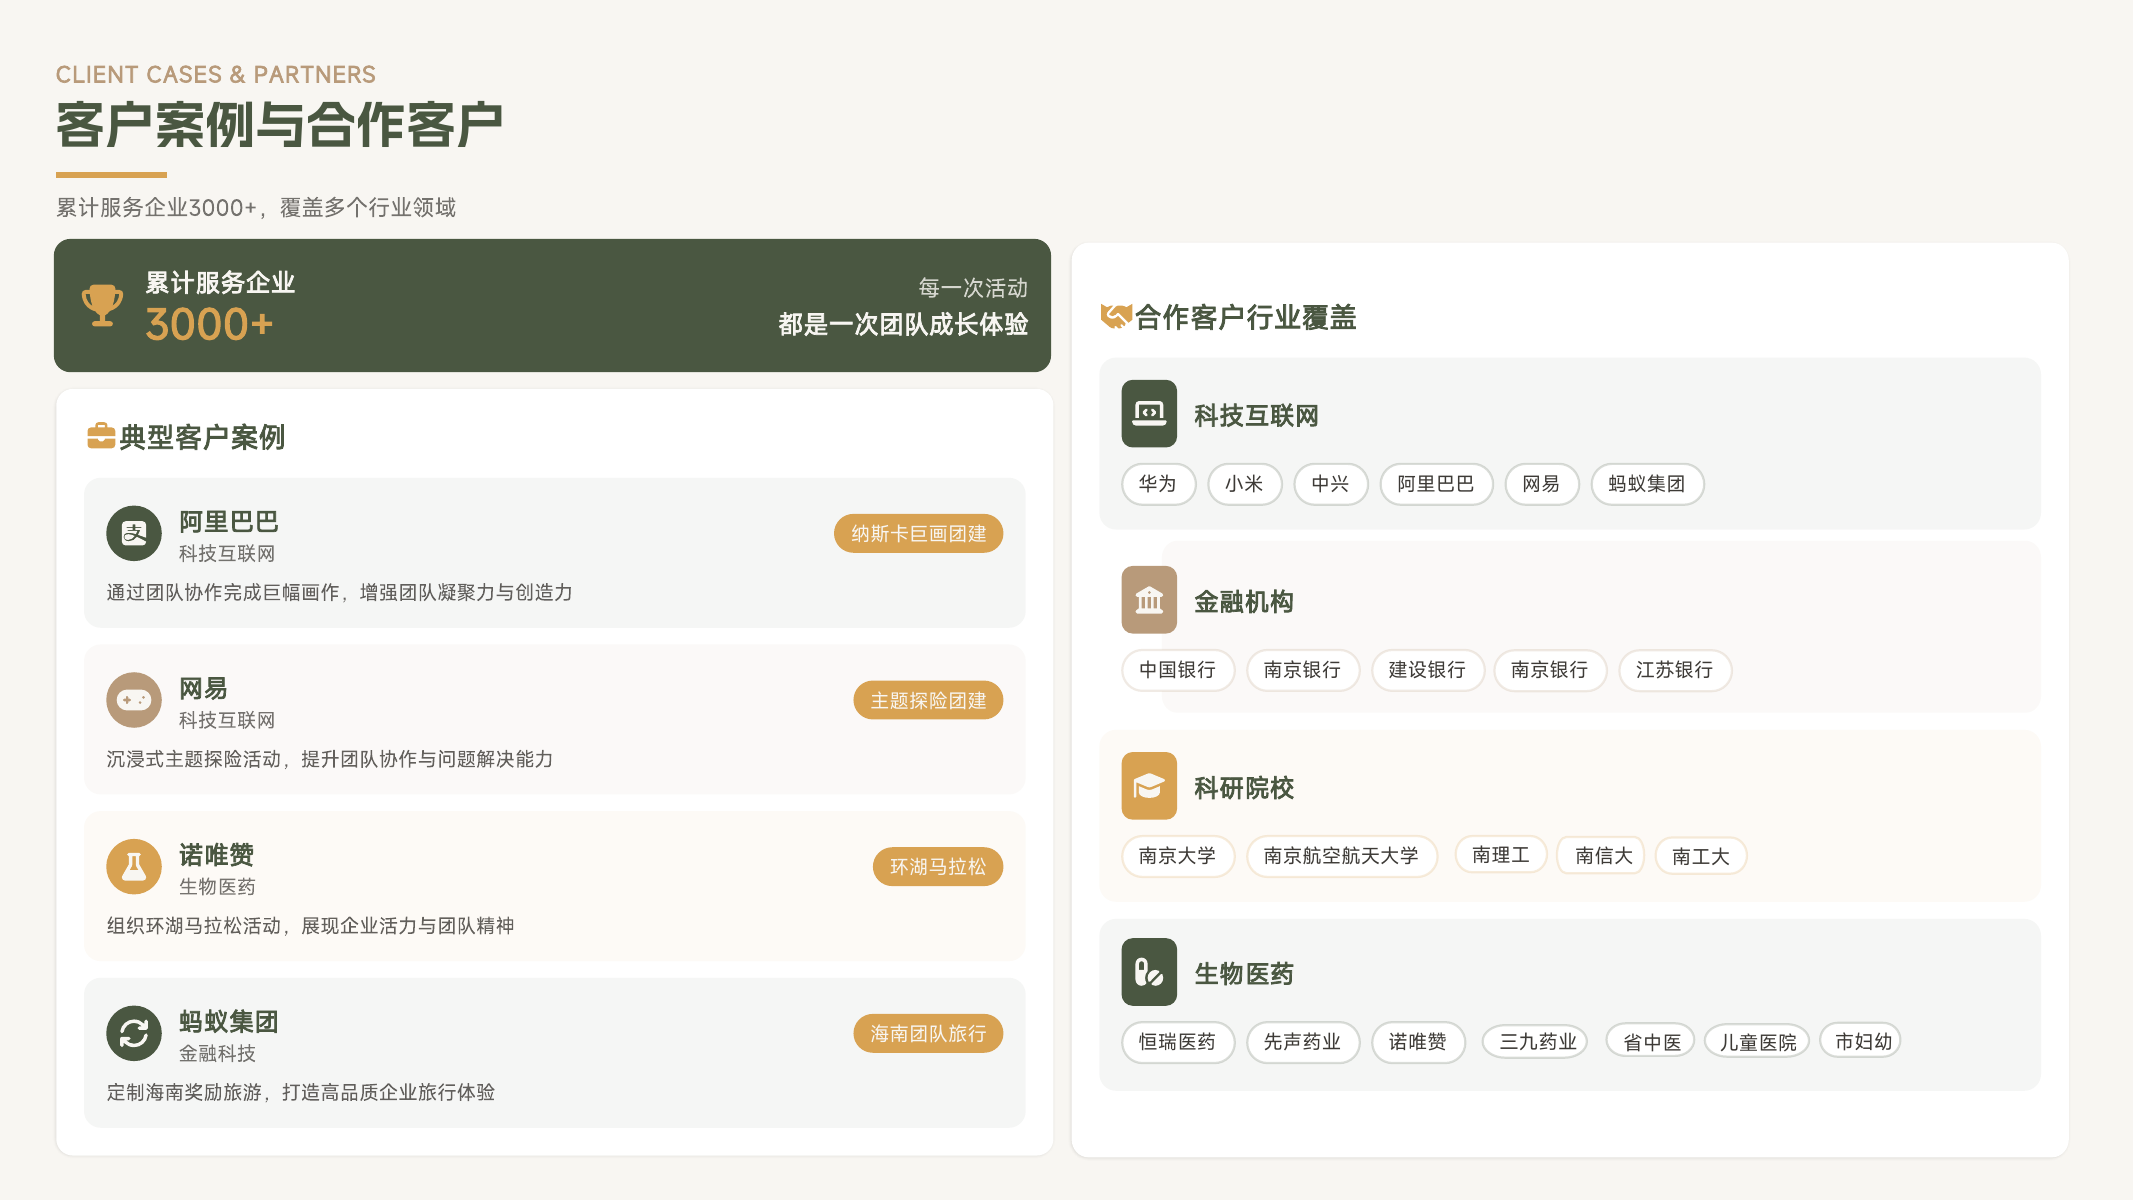Click the trophy icon in the banner
2134x1200 pixels.
point(102,305)
